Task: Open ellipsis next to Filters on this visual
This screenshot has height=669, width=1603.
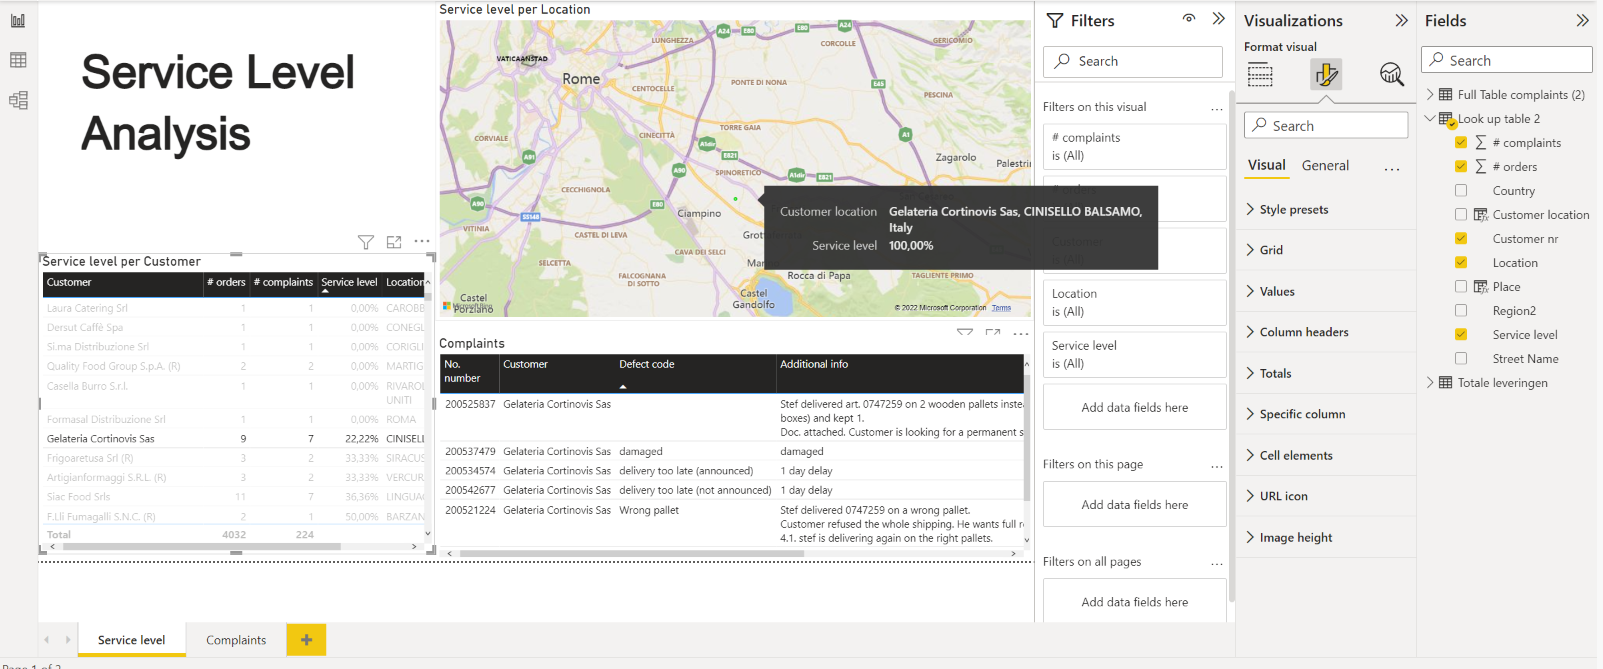Action: (x=1216, y=108)
